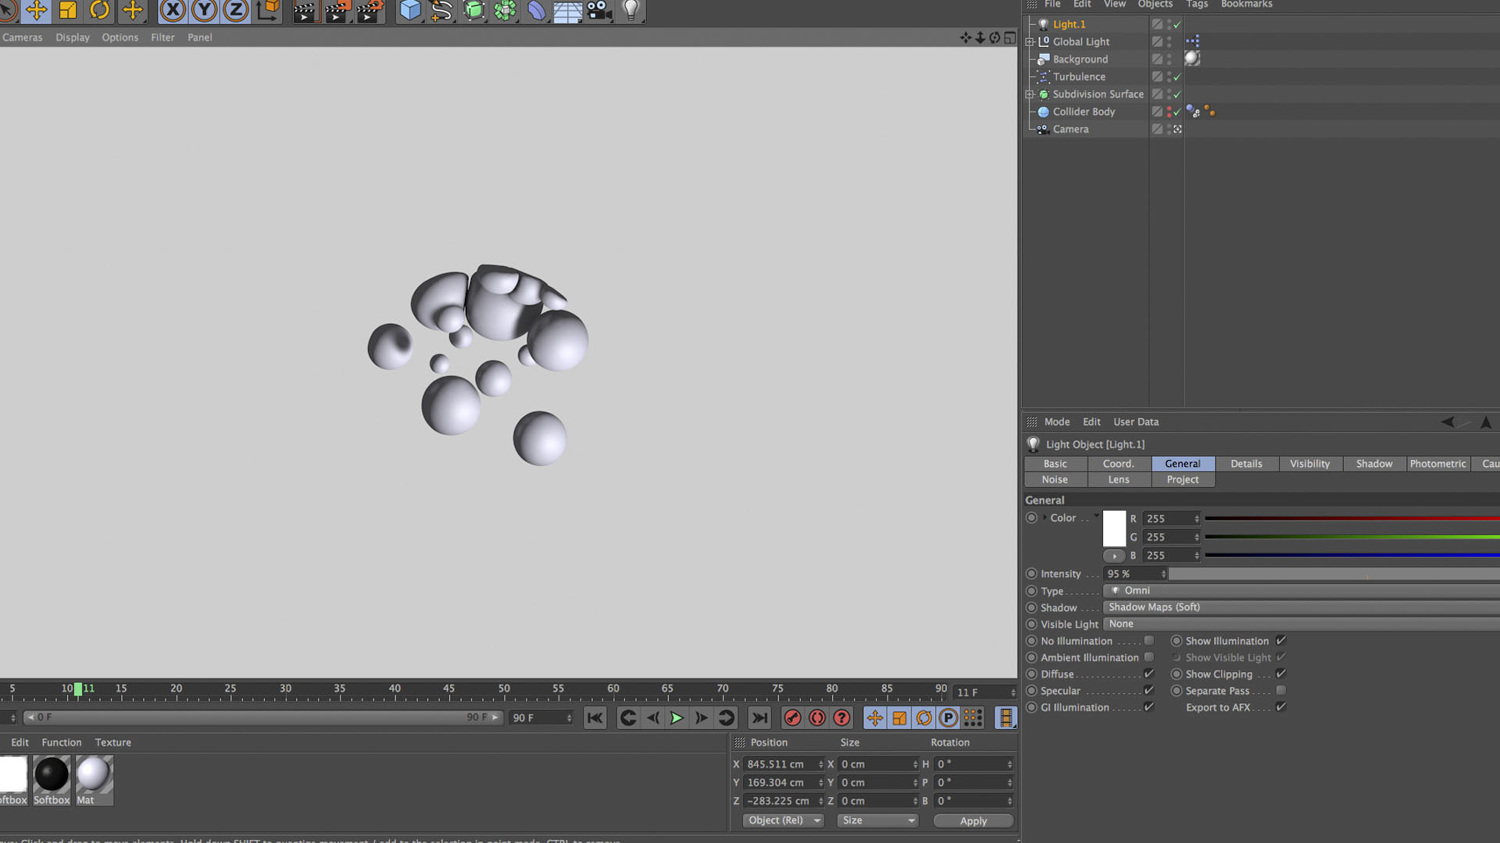
Task: Open the Shadow Maps (Soft) dropdown
Action: tap(1301, 607)
